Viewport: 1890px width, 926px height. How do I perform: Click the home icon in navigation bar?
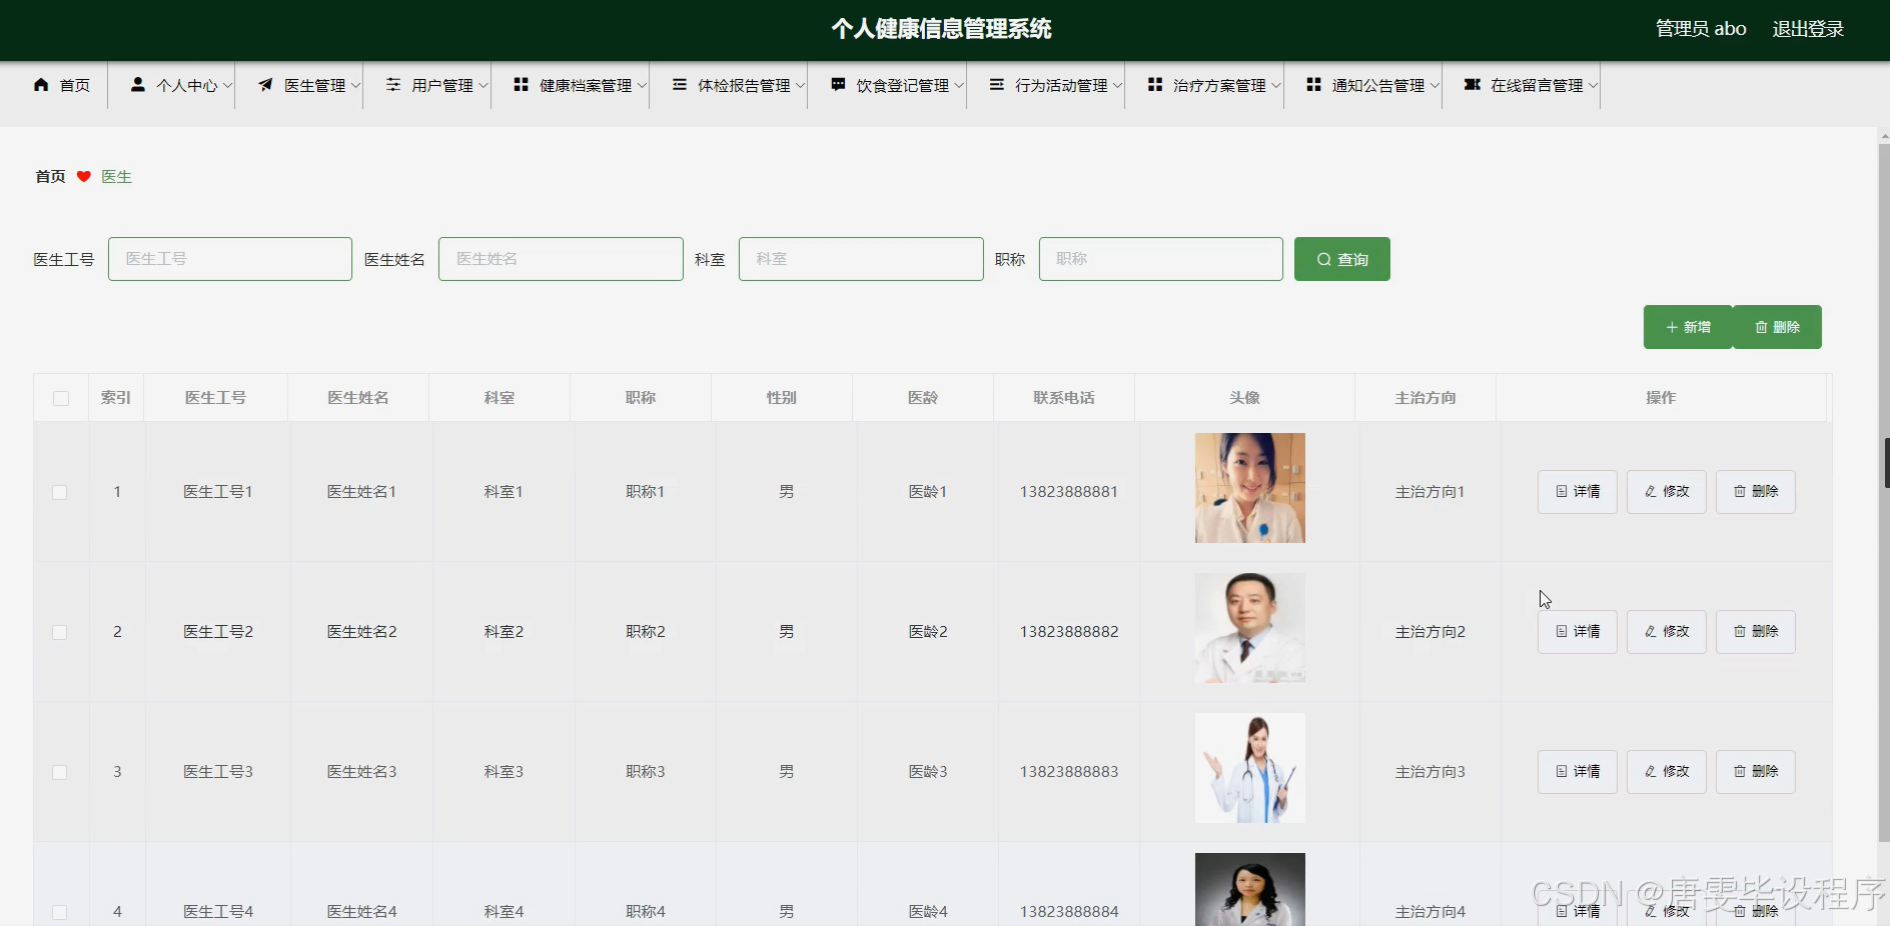pyautogui.click(x=41, y=85)
